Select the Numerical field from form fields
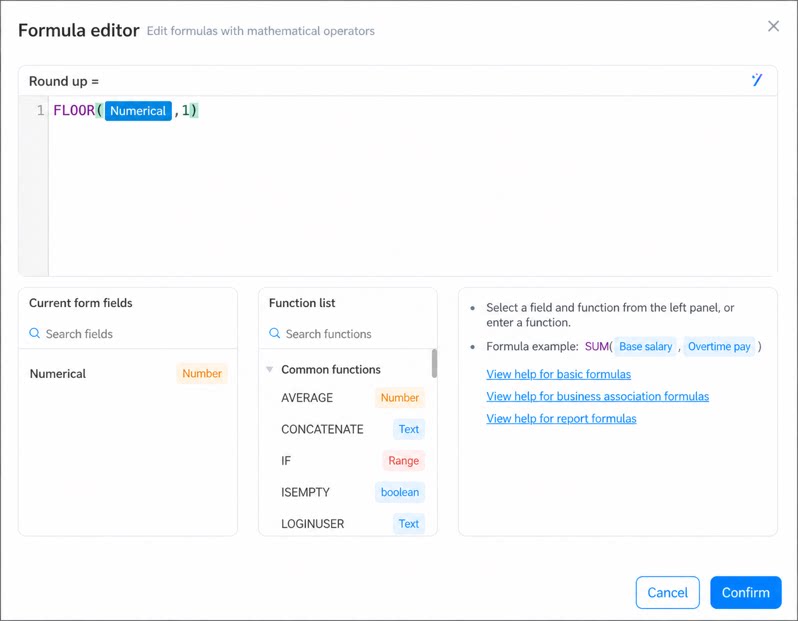 [128, 374]
